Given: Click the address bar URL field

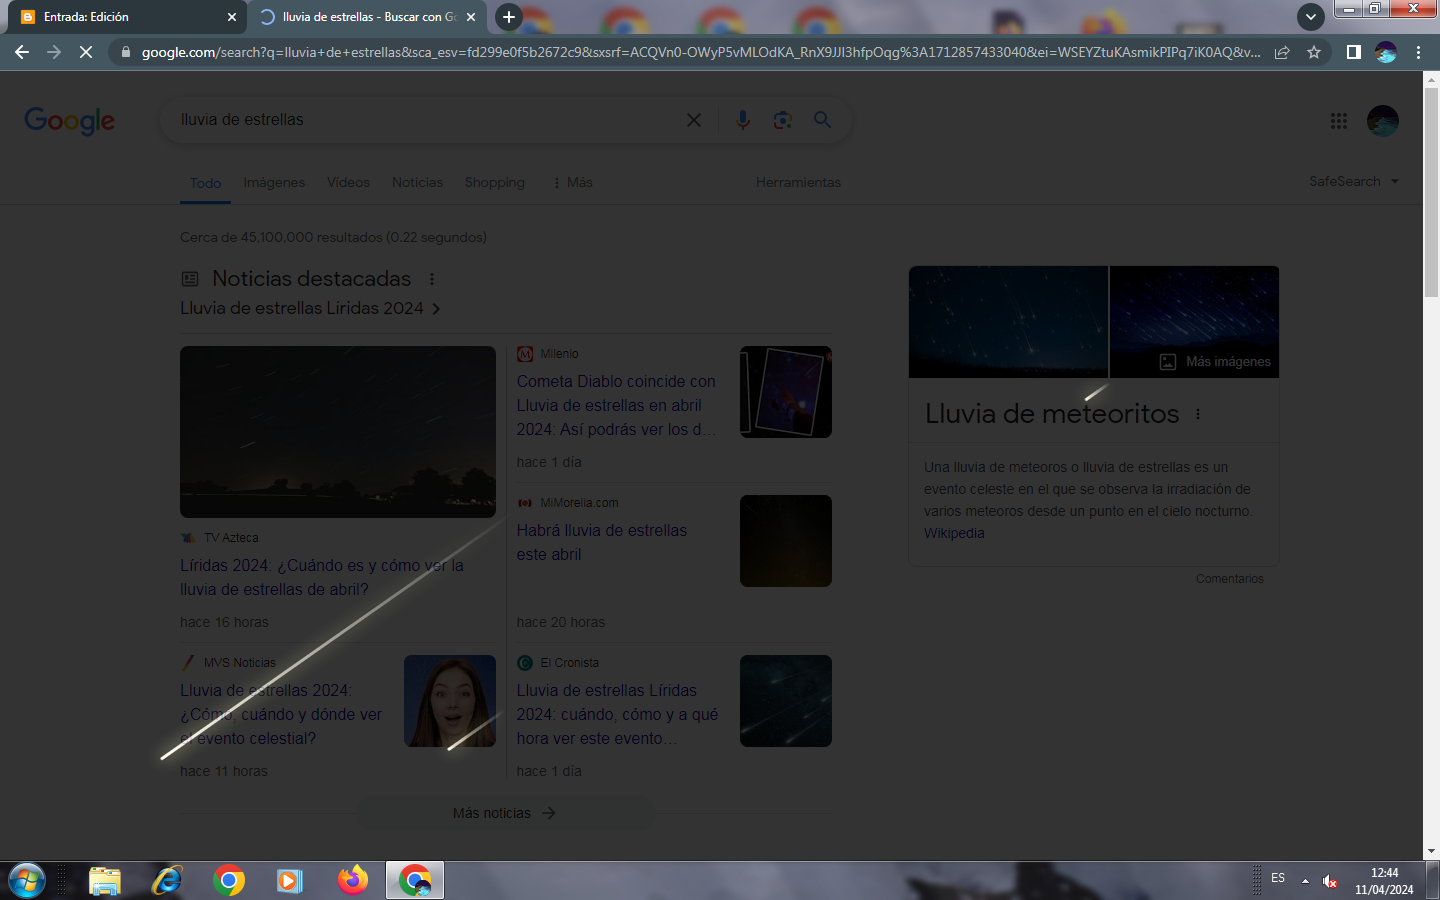Looking at the screenshot, I should click(x=700, y=52).
